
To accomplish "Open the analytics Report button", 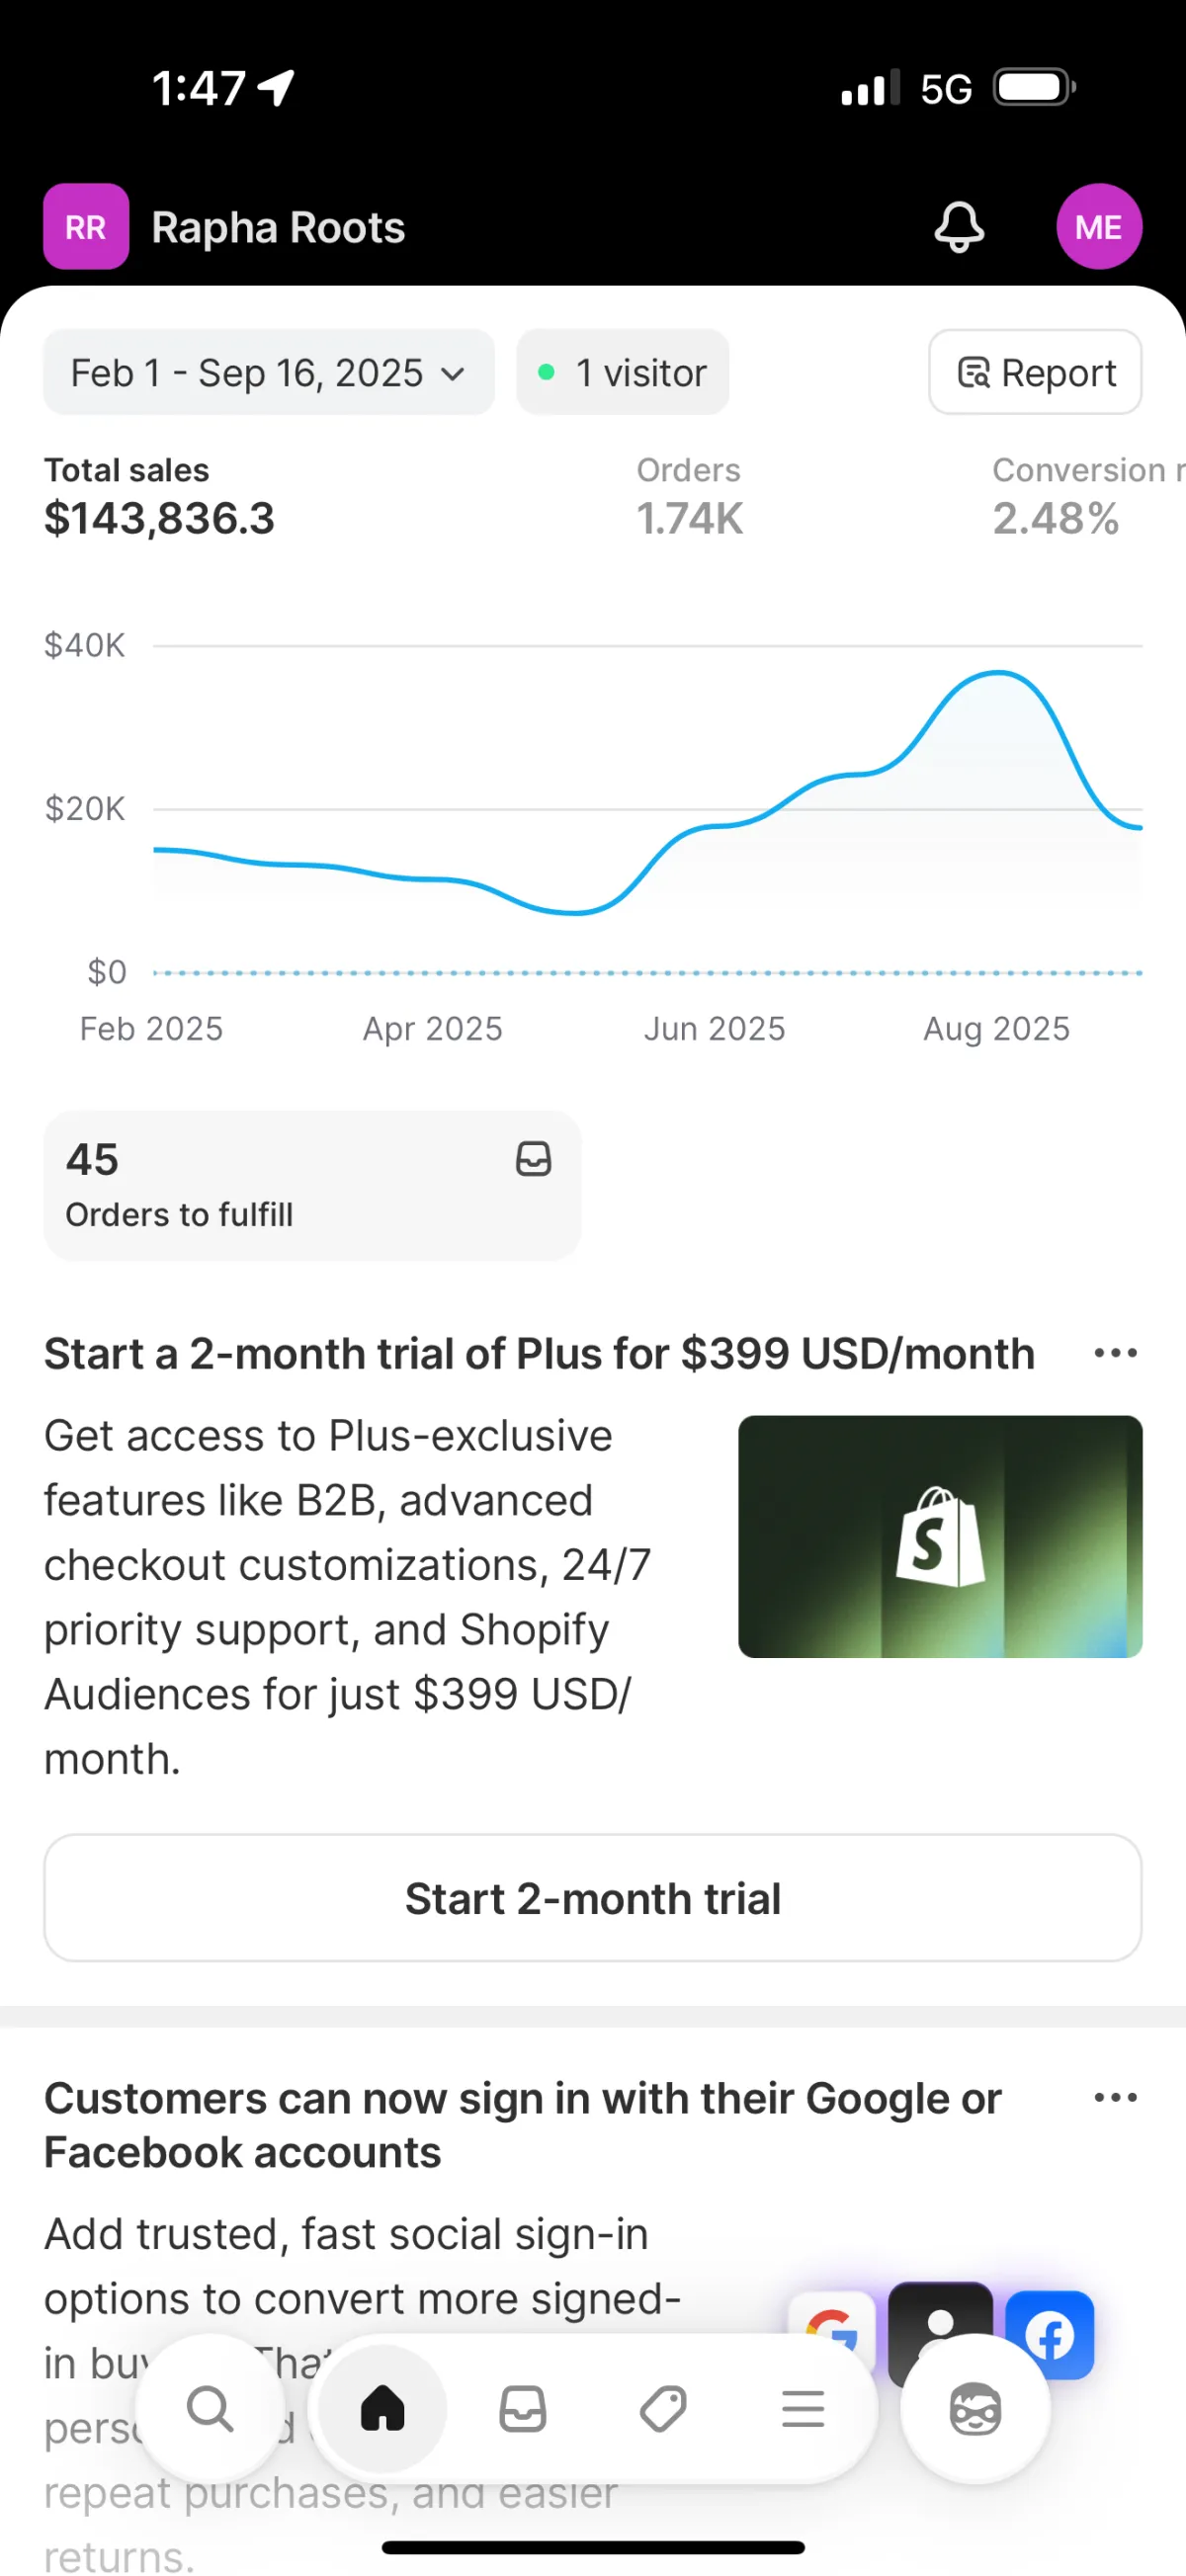I will [1035, 373].
